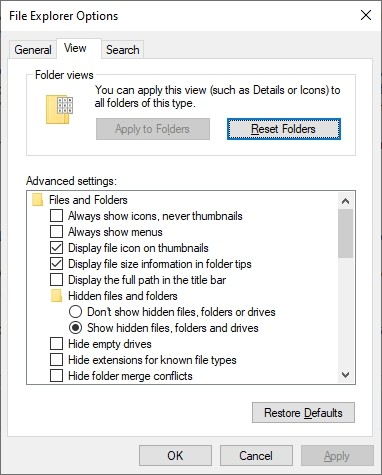Select Don't show hidden files radio button
Image resolution: width=382 pixels, height=475 pixels.
[x=75, y=312]
